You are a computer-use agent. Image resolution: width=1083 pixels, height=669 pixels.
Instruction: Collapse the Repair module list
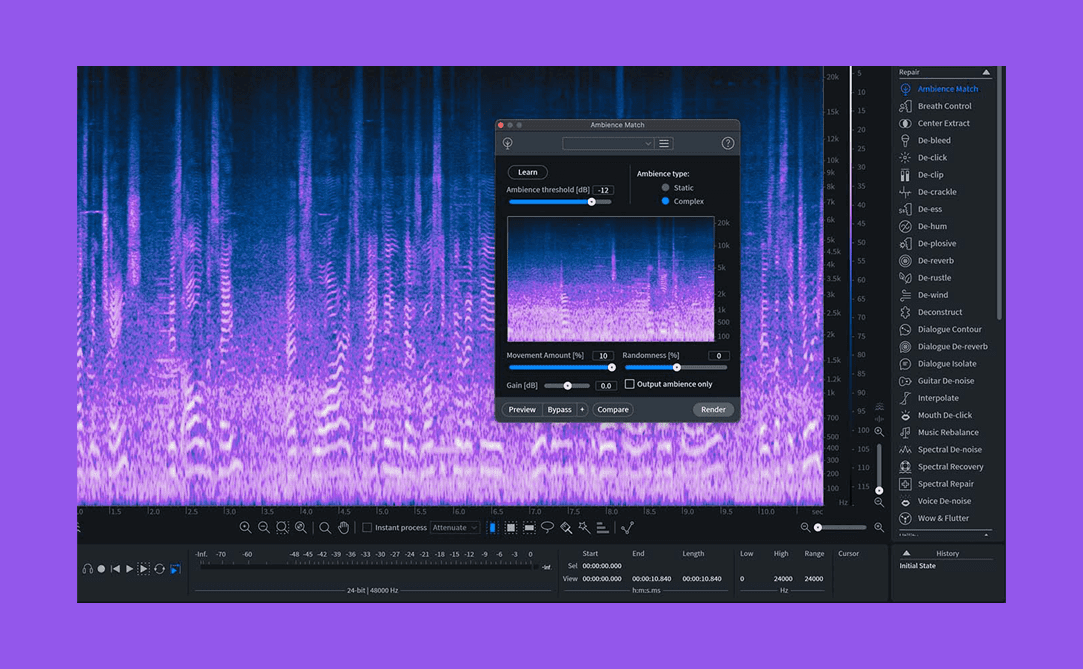(x=985, y=71)
